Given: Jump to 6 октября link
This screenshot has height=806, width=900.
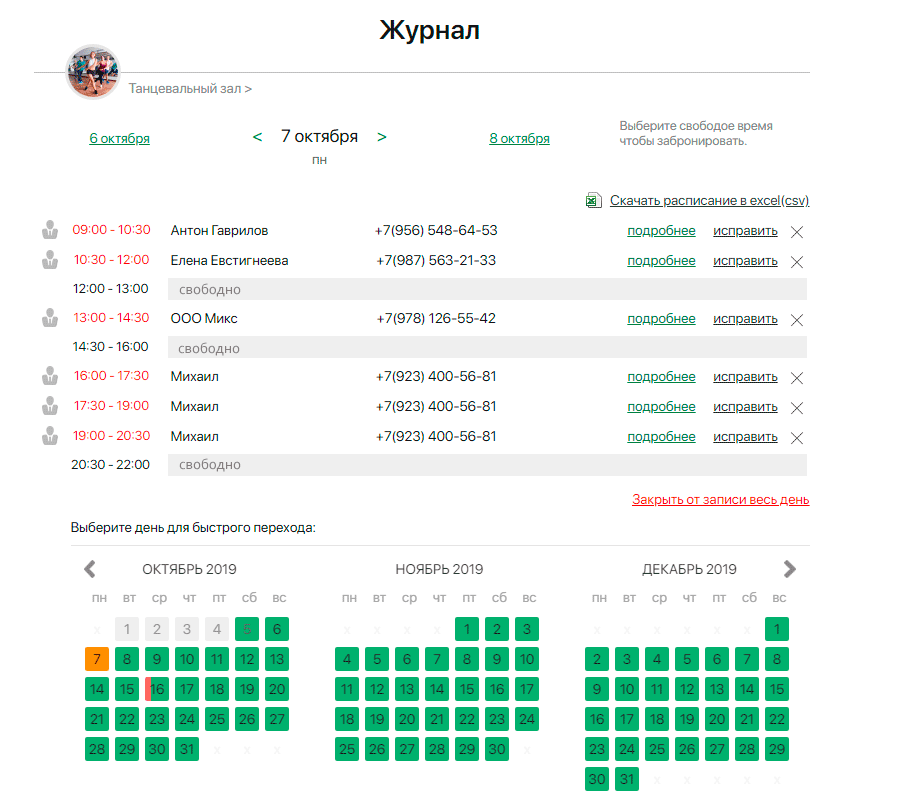Looking at the screenshot, I should 119,139.
